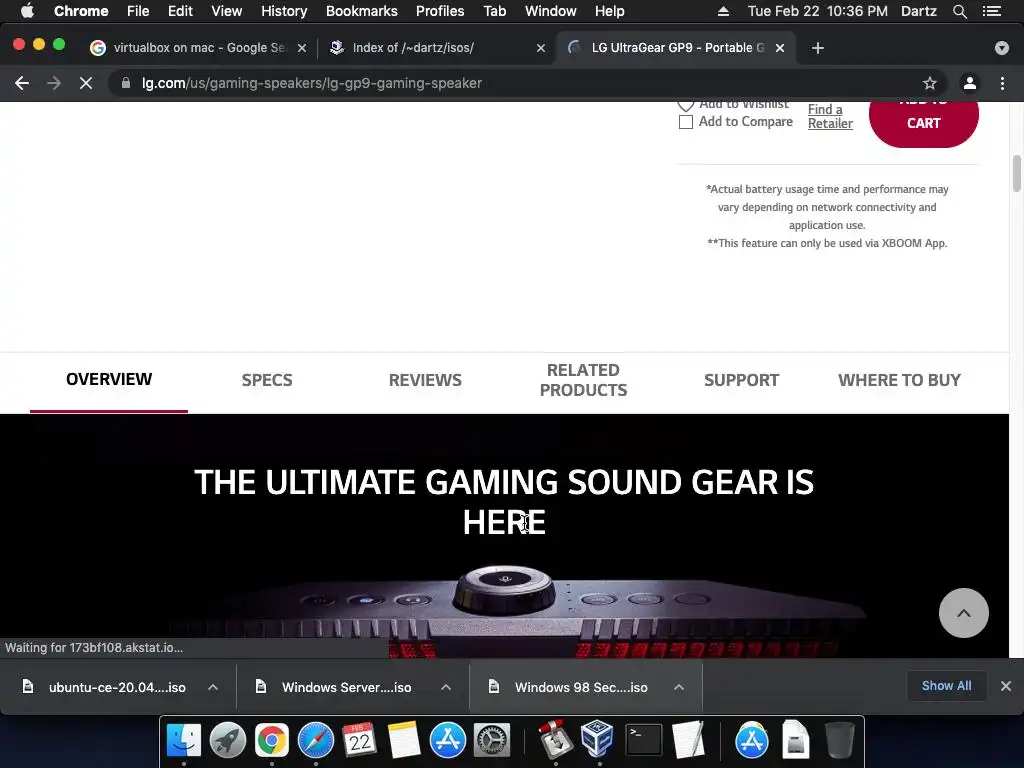Close the virtualbox Google search tab
The image size is (1024, 768).
pos(302,48)
